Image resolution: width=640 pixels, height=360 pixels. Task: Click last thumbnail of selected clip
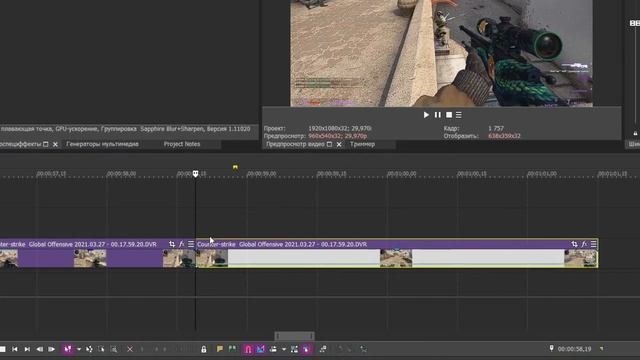point(581,258)
